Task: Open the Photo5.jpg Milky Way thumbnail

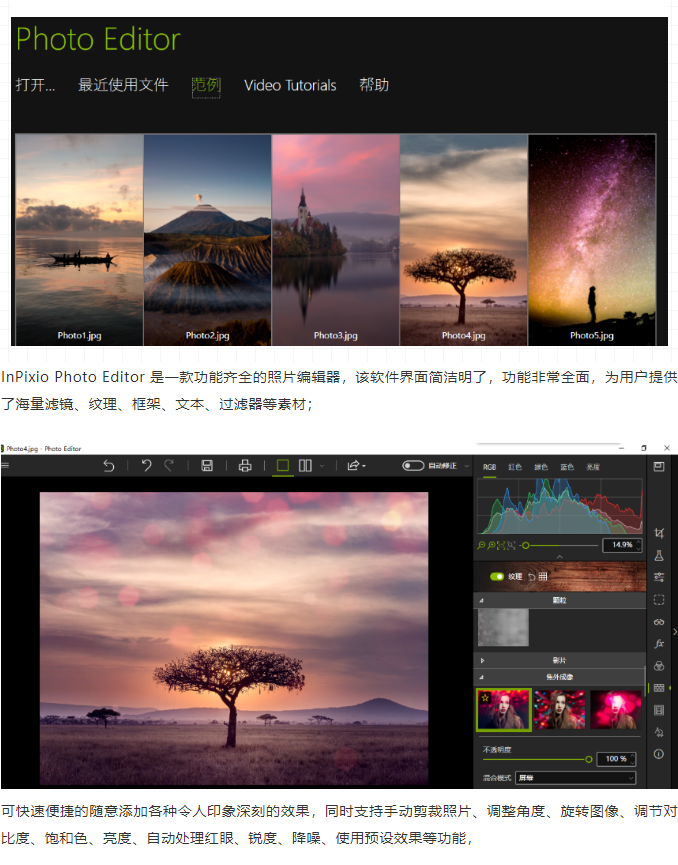Action: [x=592, y=240]
